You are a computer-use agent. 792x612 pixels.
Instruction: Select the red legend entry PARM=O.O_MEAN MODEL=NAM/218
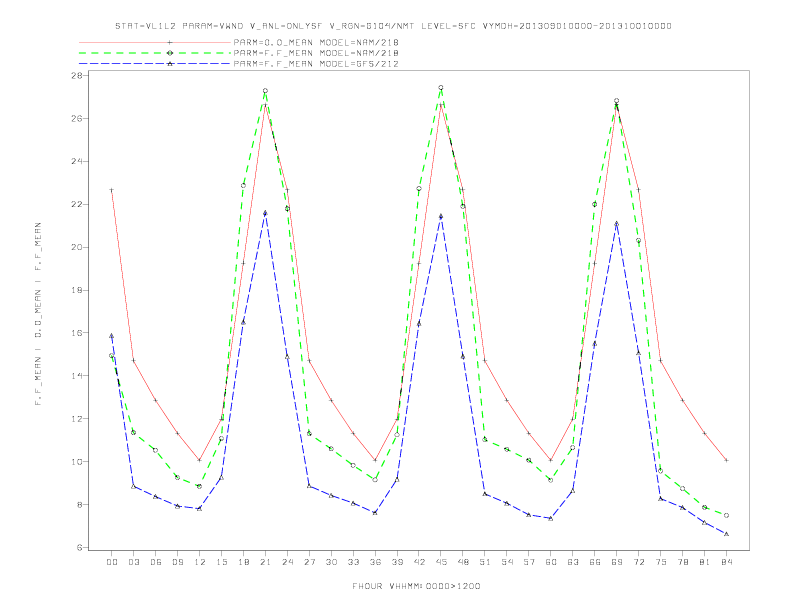316,42
